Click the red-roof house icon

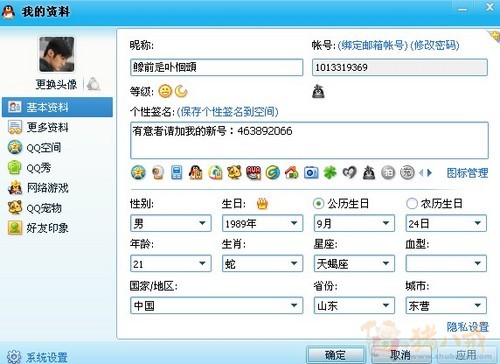[x=292, y=173]
